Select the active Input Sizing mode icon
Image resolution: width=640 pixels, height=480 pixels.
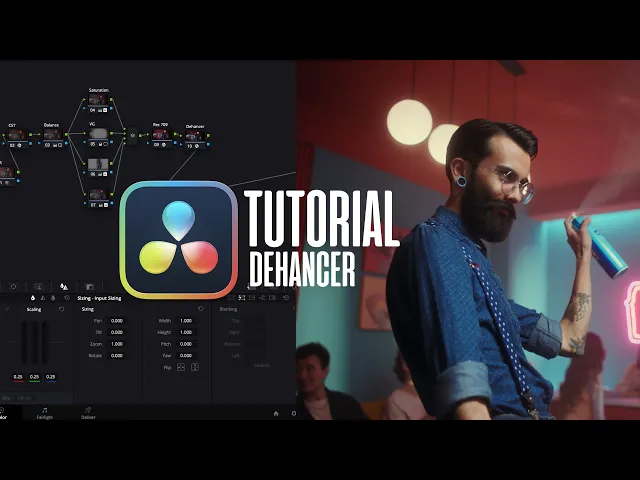[x=242, y=298]
